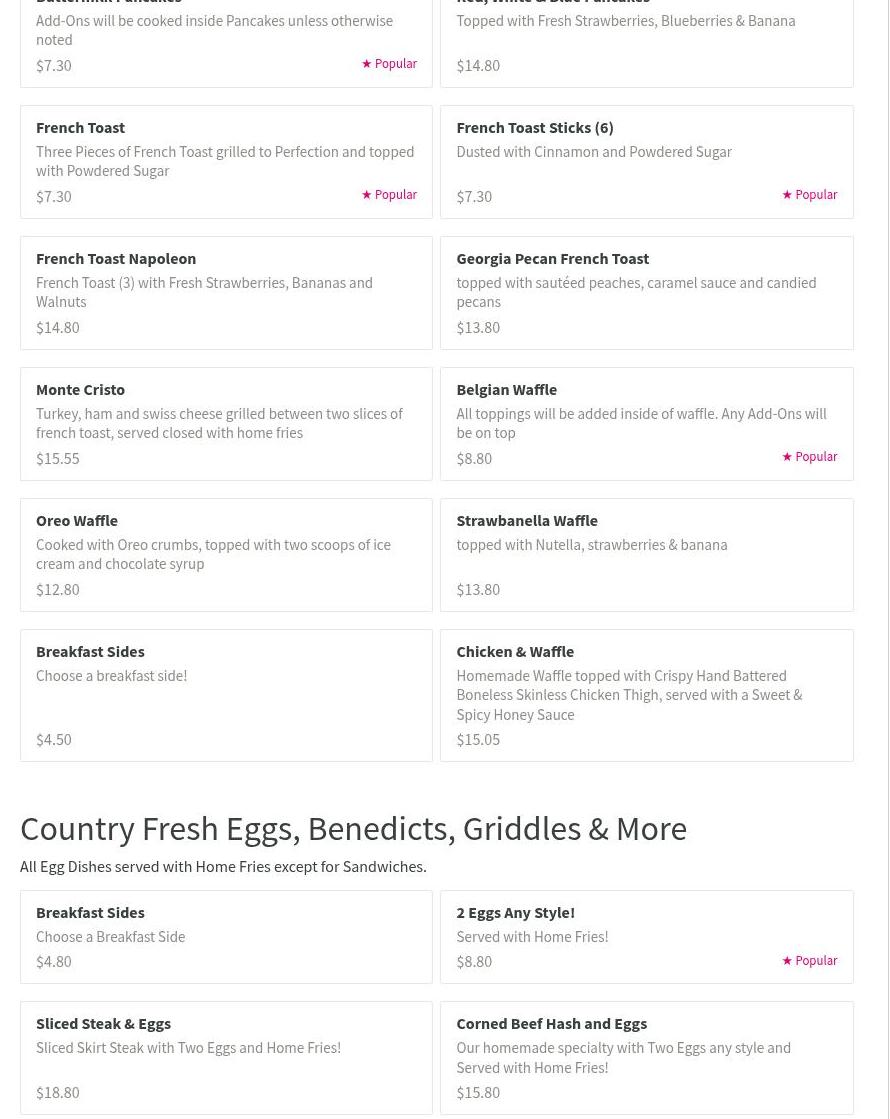This screenshot has width=890, height=1119.
Task: Click the Monte Cristo $15.55 price
Action: pyautogui.click(x=58, y=459)
